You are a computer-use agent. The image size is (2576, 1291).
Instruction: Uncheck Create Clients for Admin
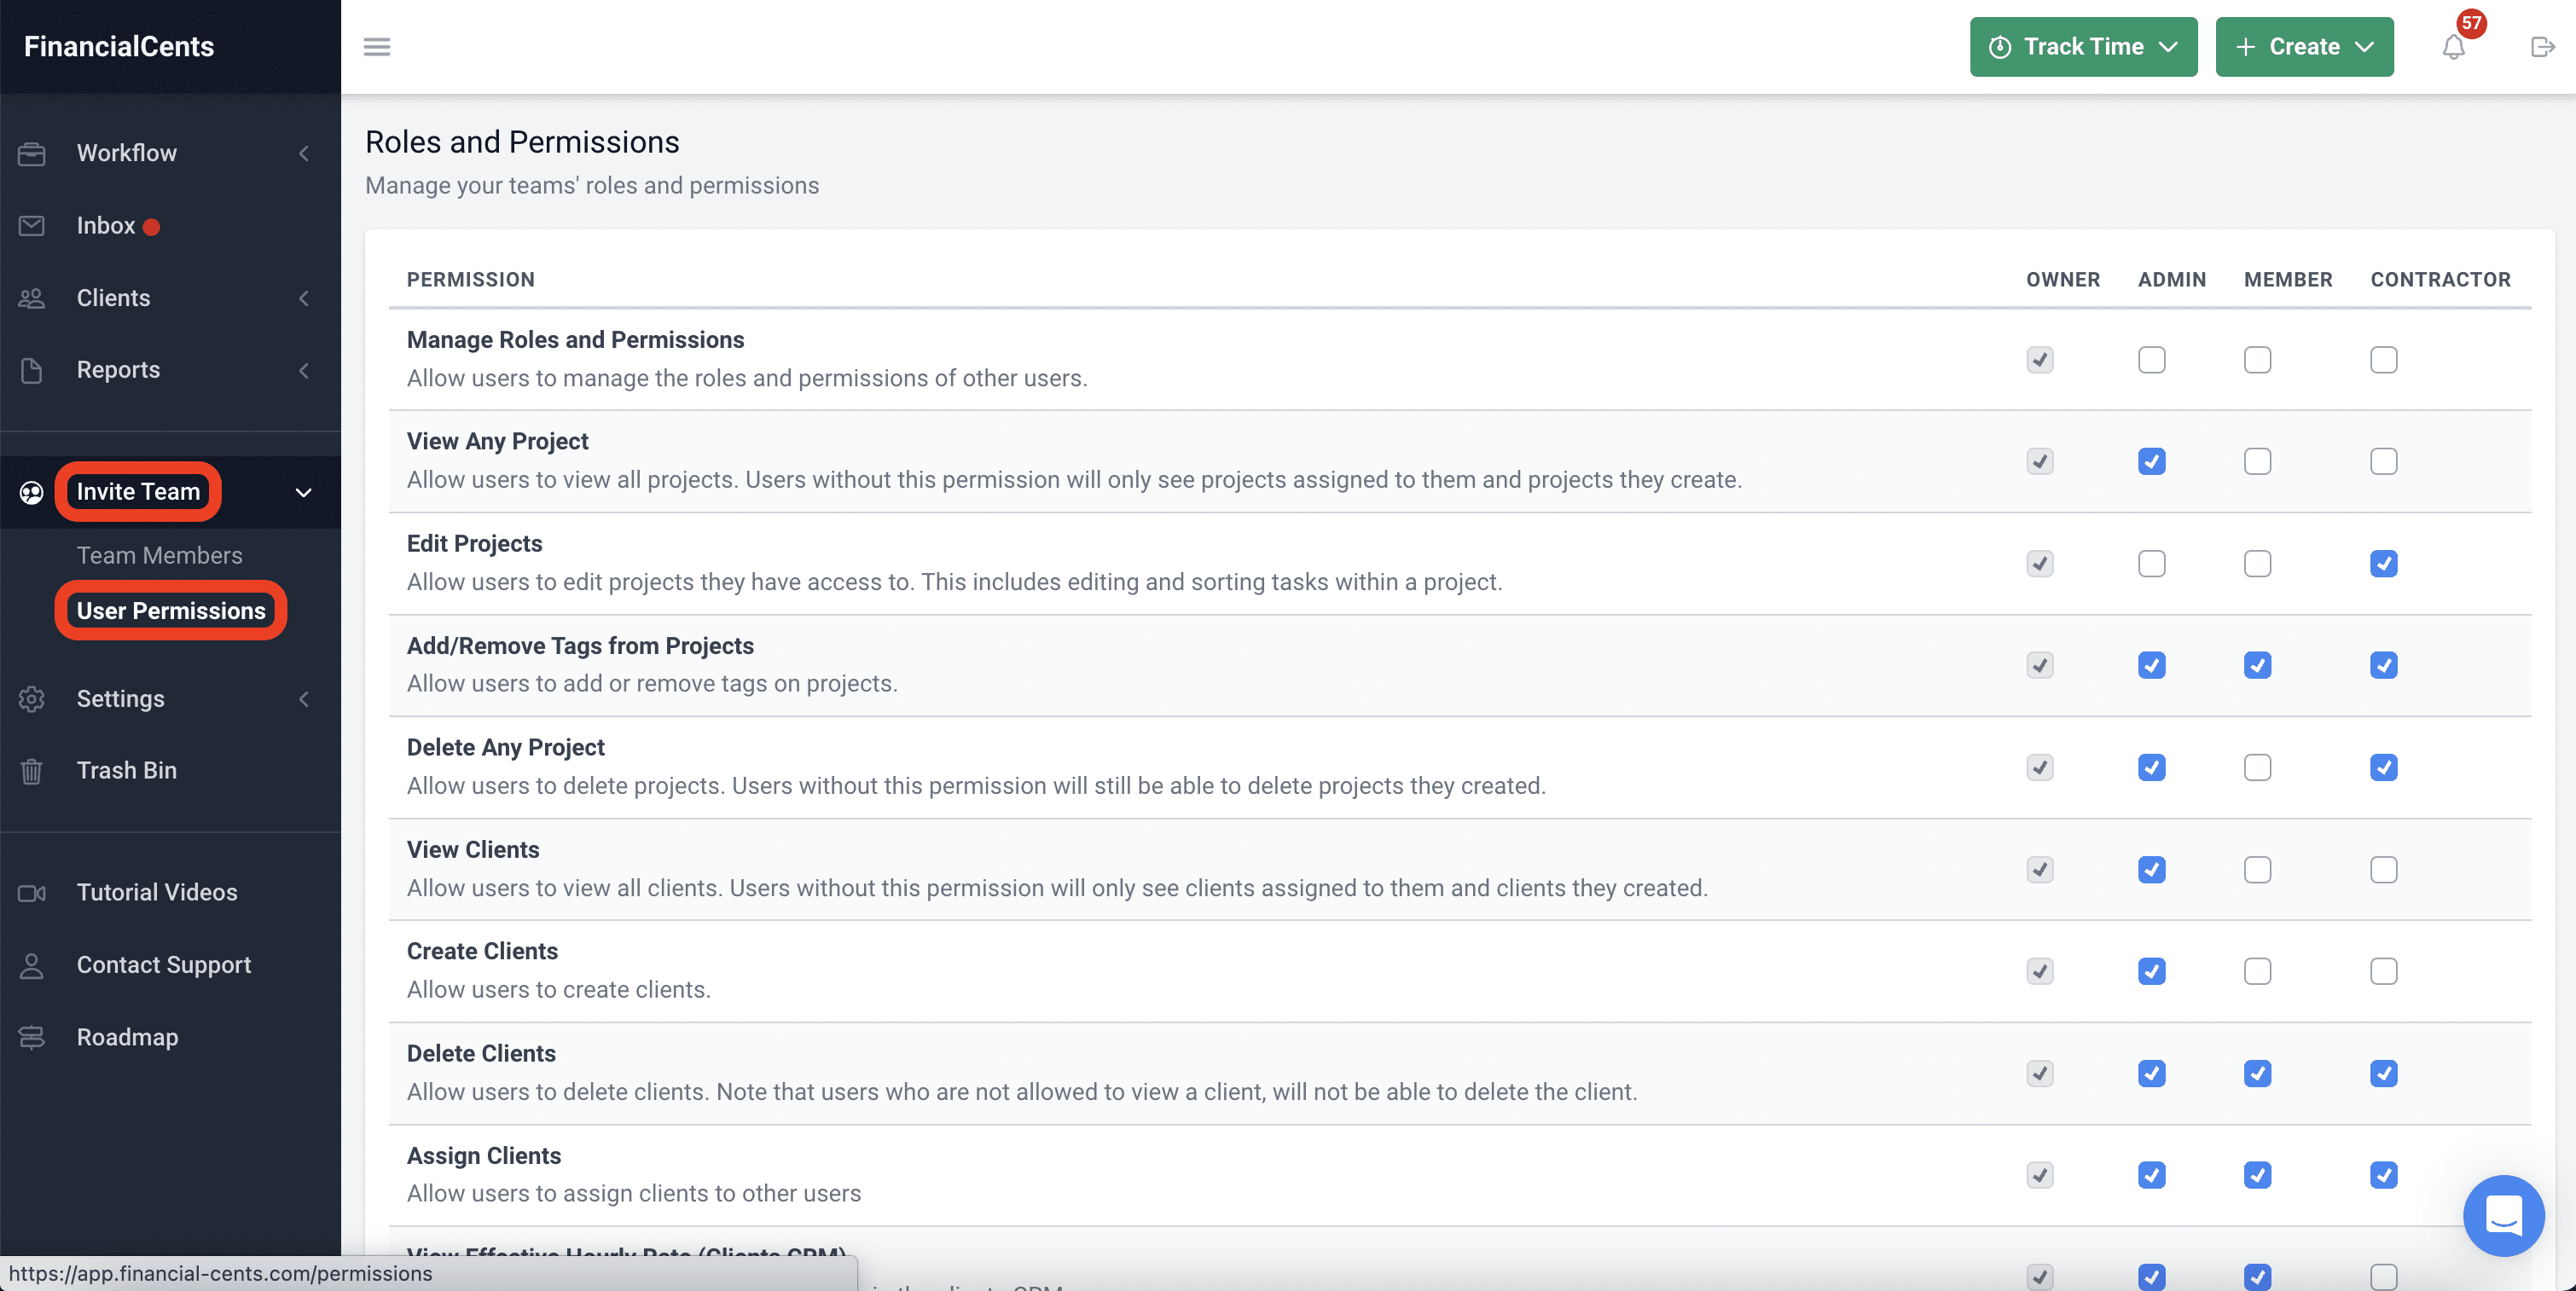pos(2151,972)
